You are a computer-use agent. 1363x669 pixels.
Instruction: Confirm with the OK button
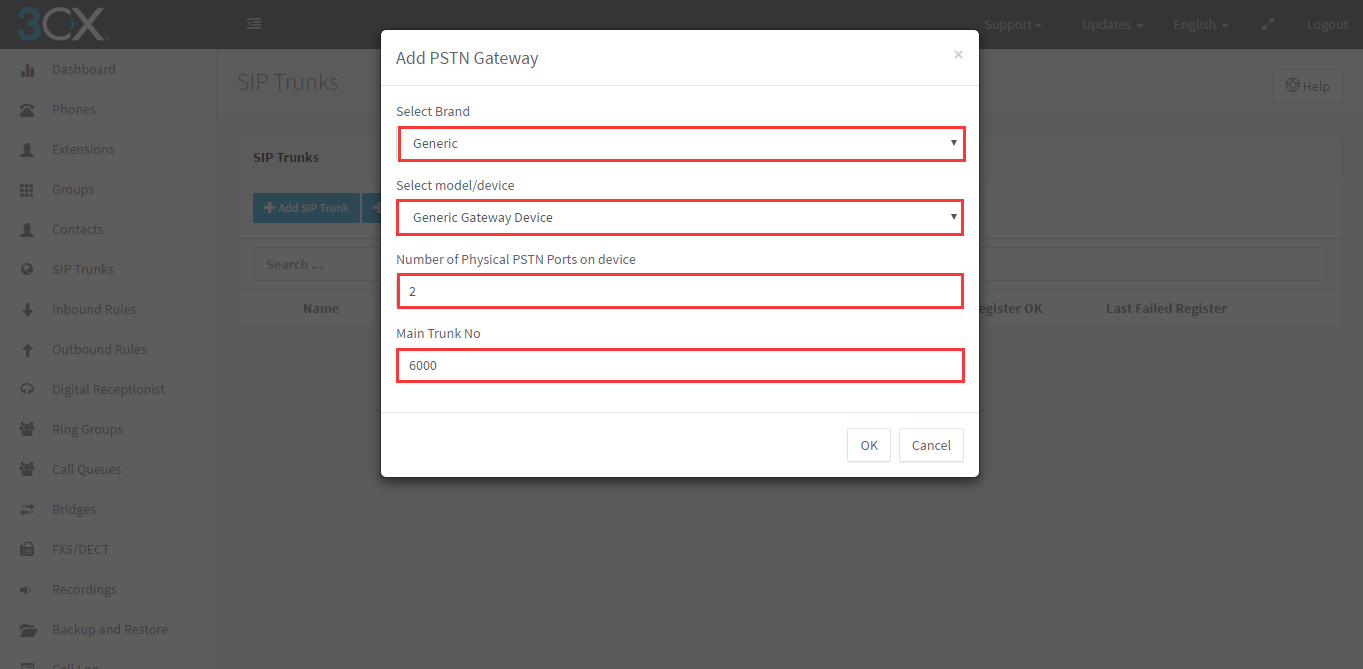(869, 445)
